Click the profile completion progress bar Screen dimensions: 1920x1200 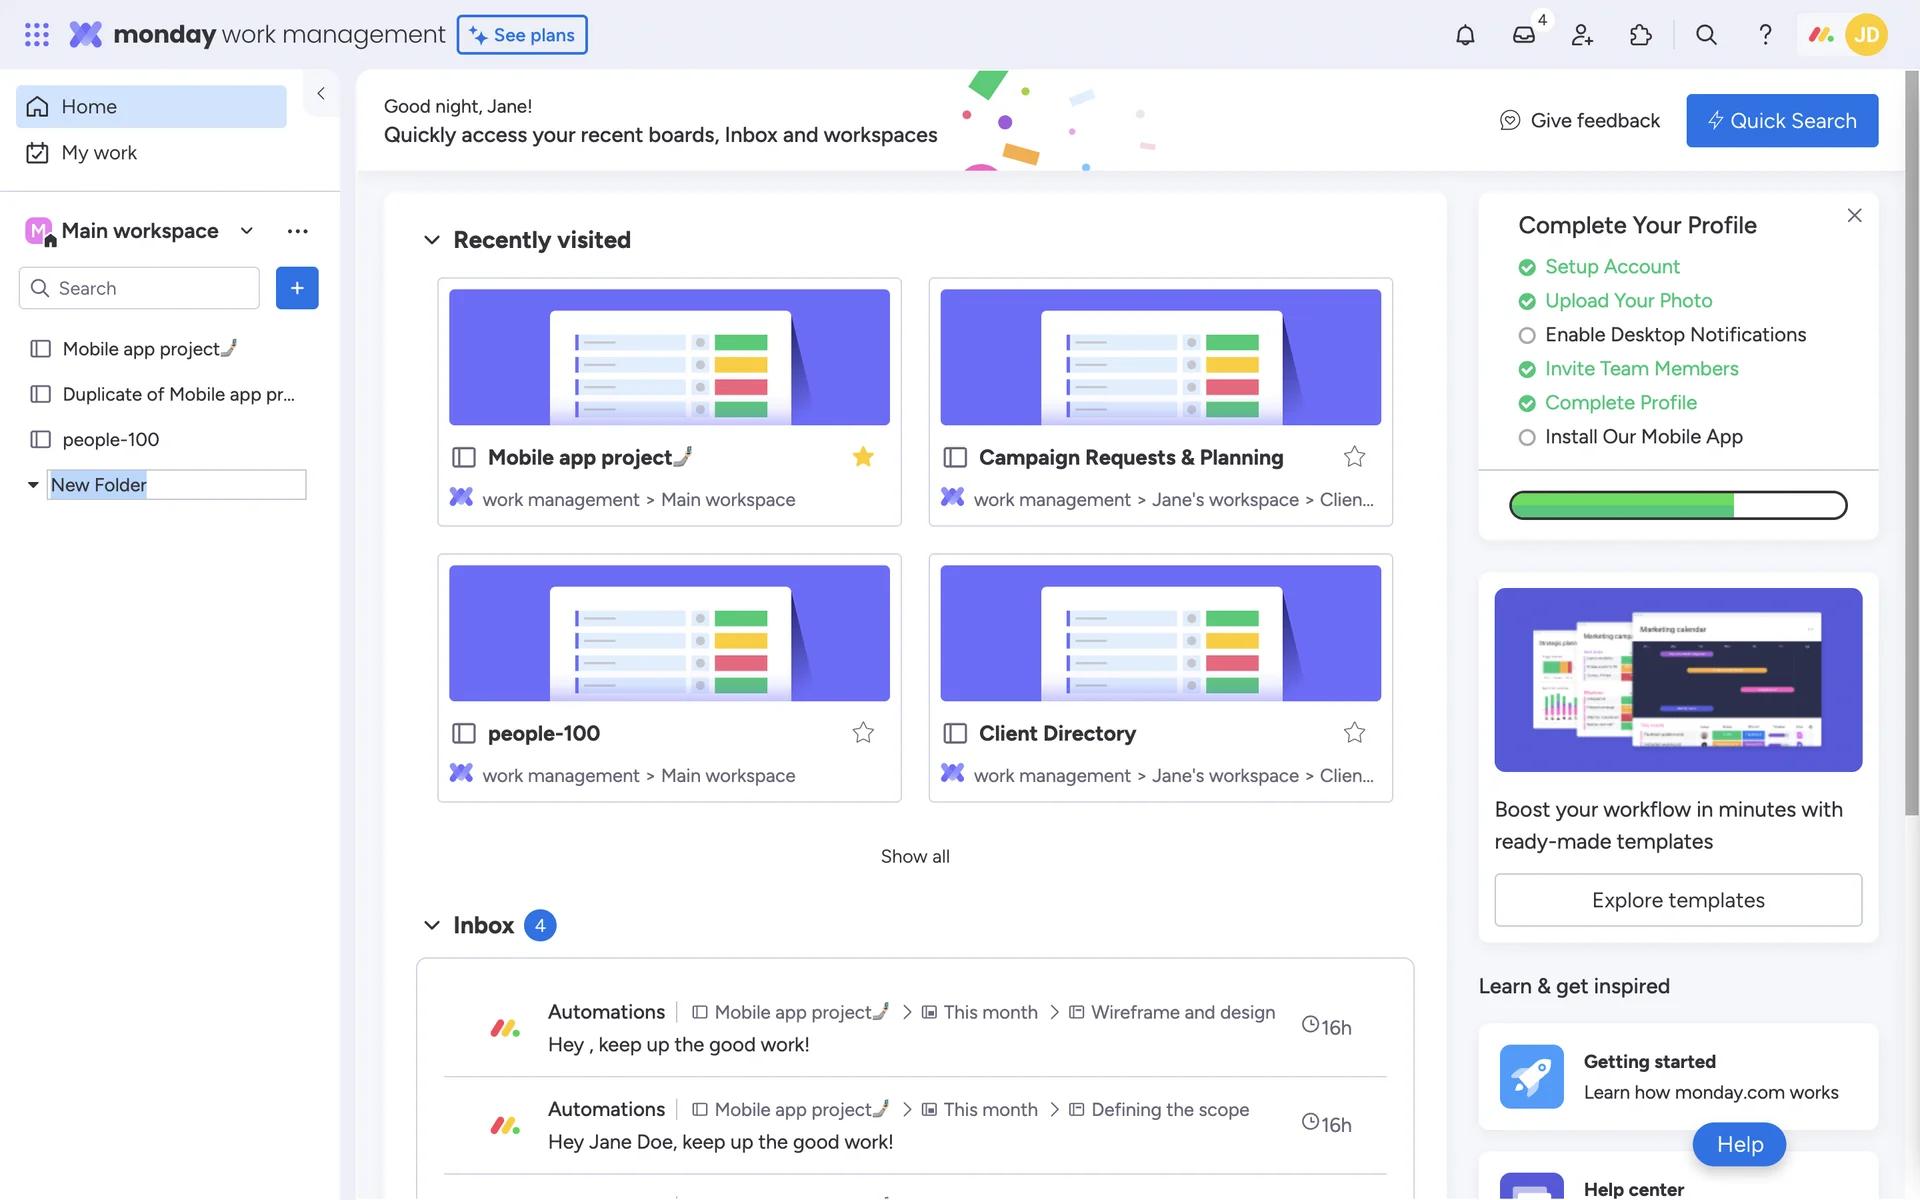(x=1677, y=505)
